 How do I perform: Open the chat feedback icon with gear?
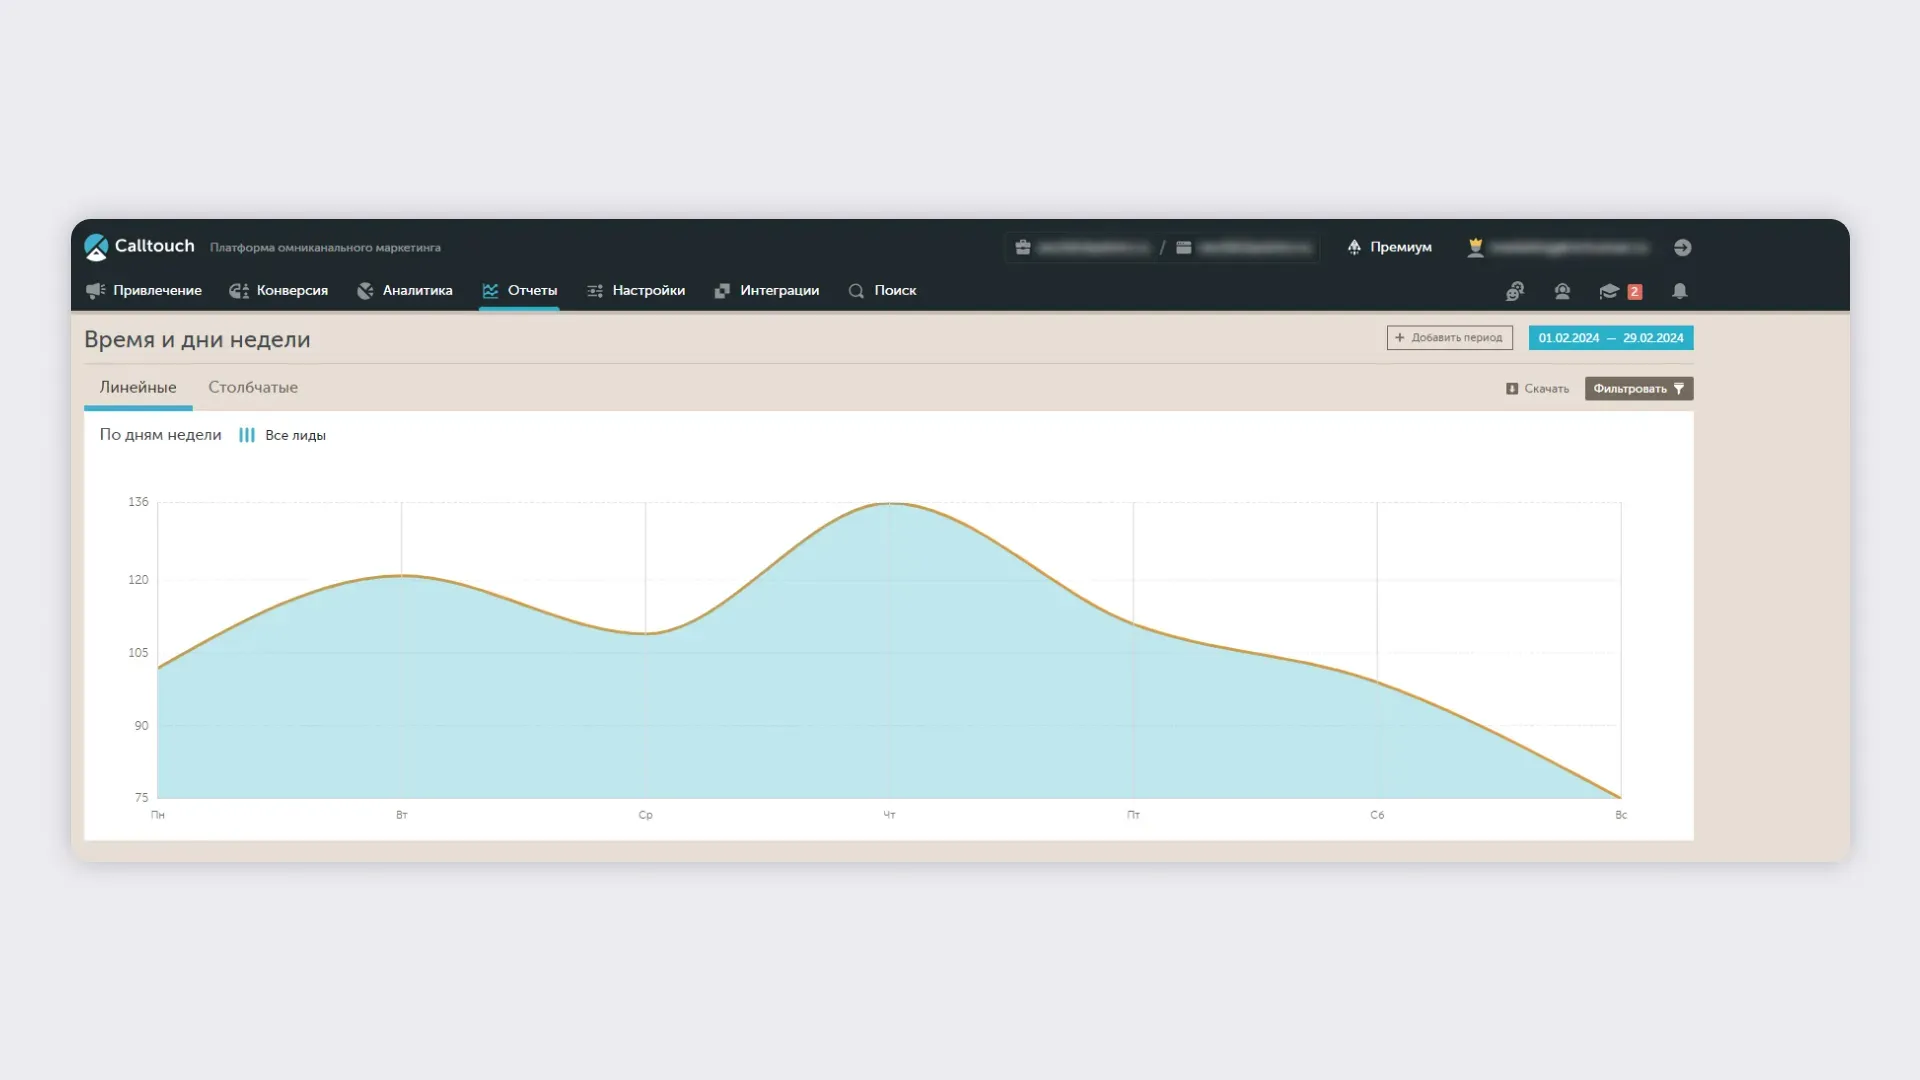(1515, 291)
